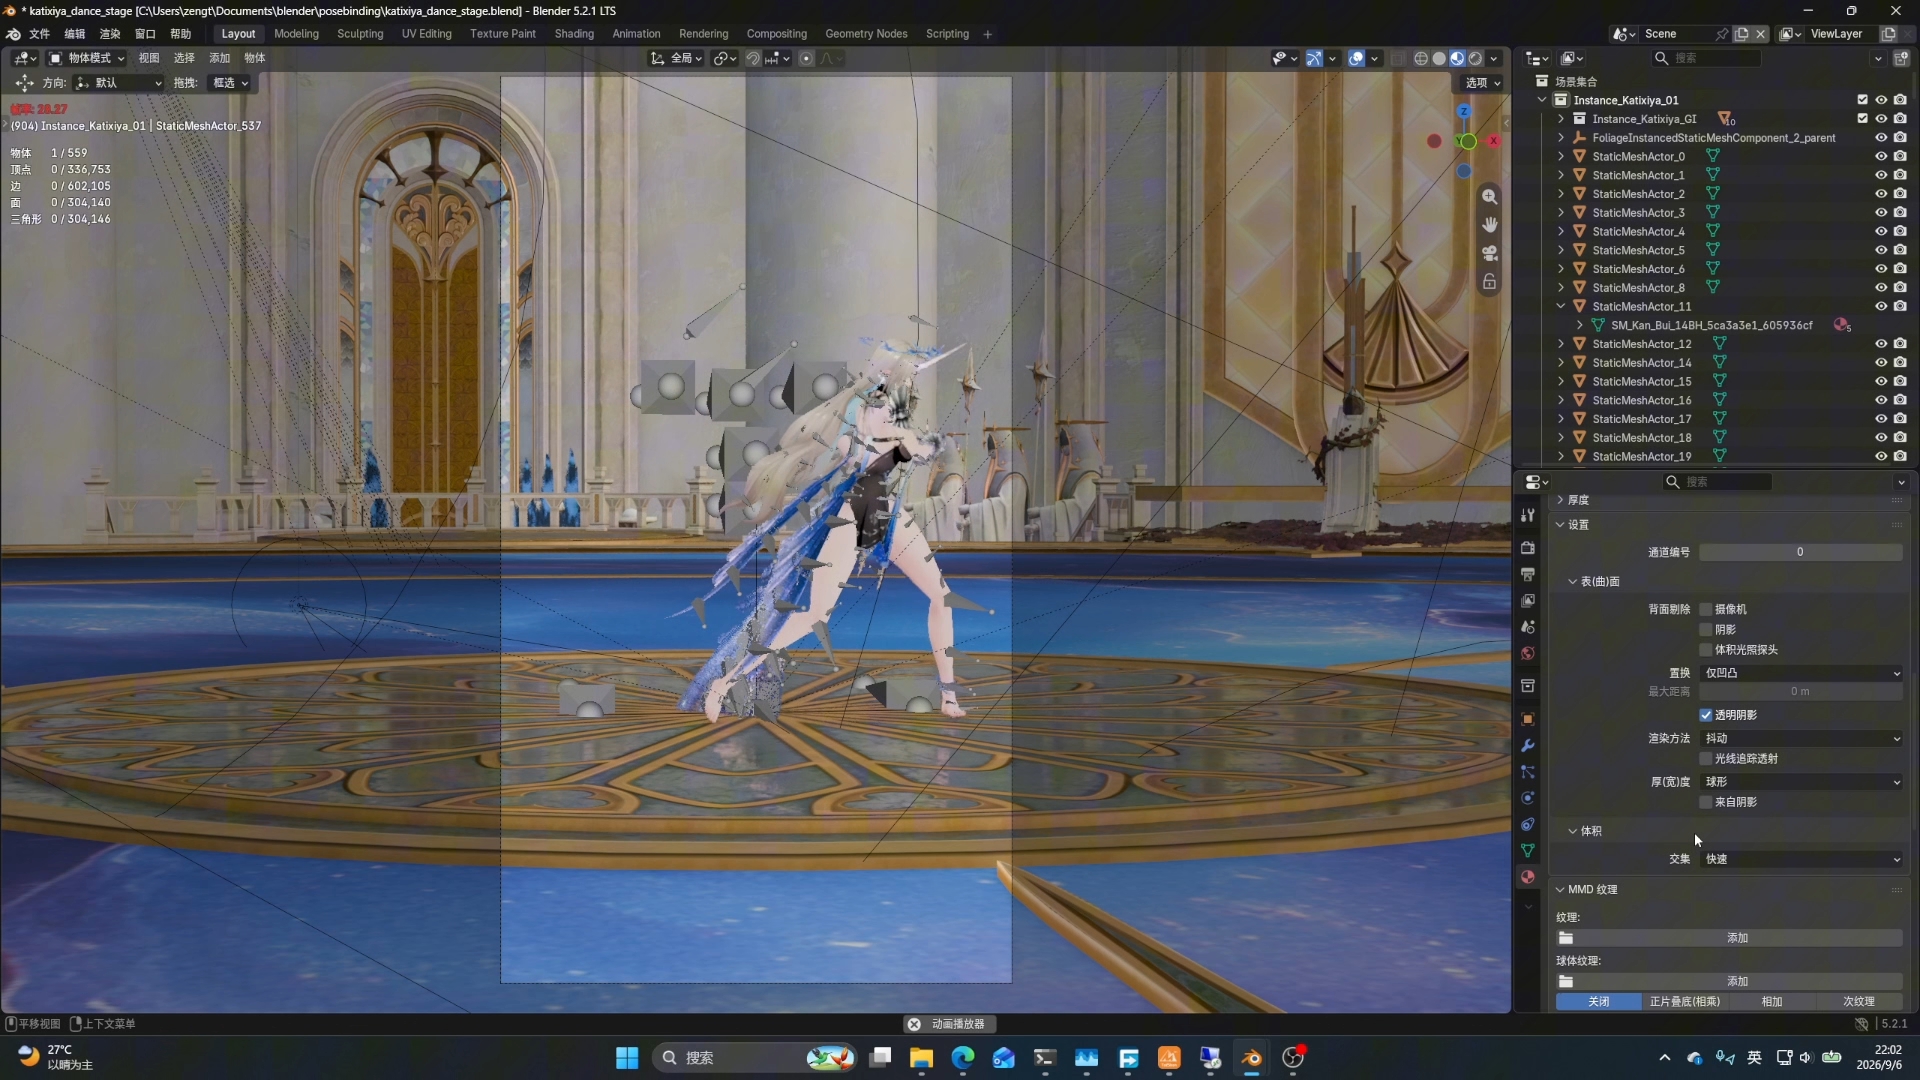Click the 通道编号 value field
The width and height of the screenshot is (1920, 1080).
pos(1800,552)
